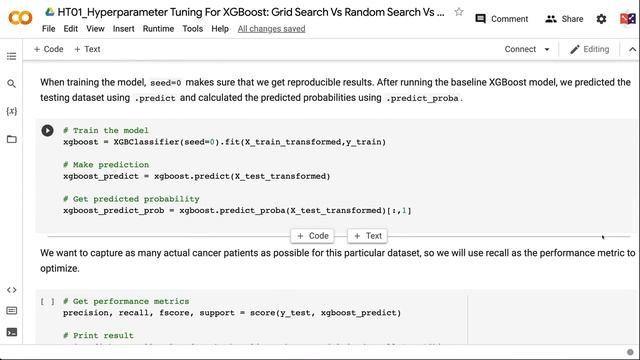Click the notebook title text
The height and width of the screenshot is (360, 640).
(251, 12)
